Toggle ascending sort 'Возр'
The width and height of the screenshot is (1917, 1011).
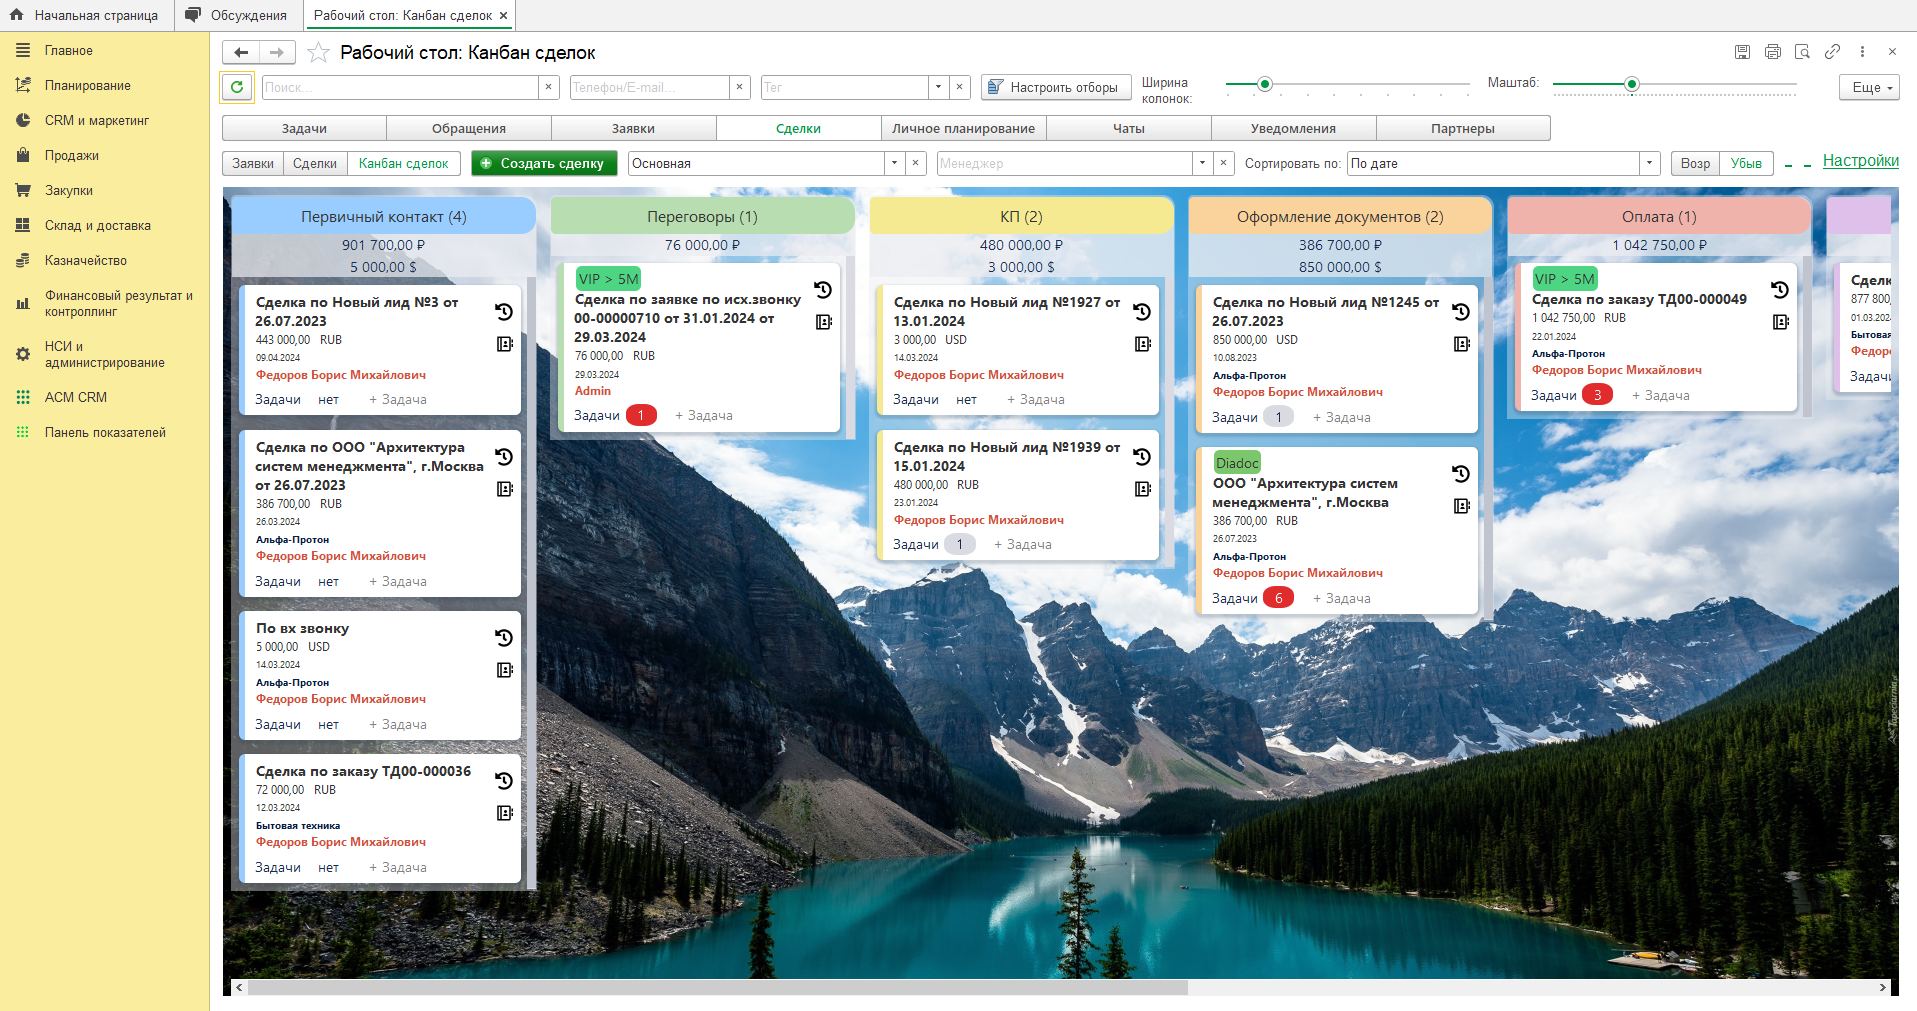coord(1695,163)
